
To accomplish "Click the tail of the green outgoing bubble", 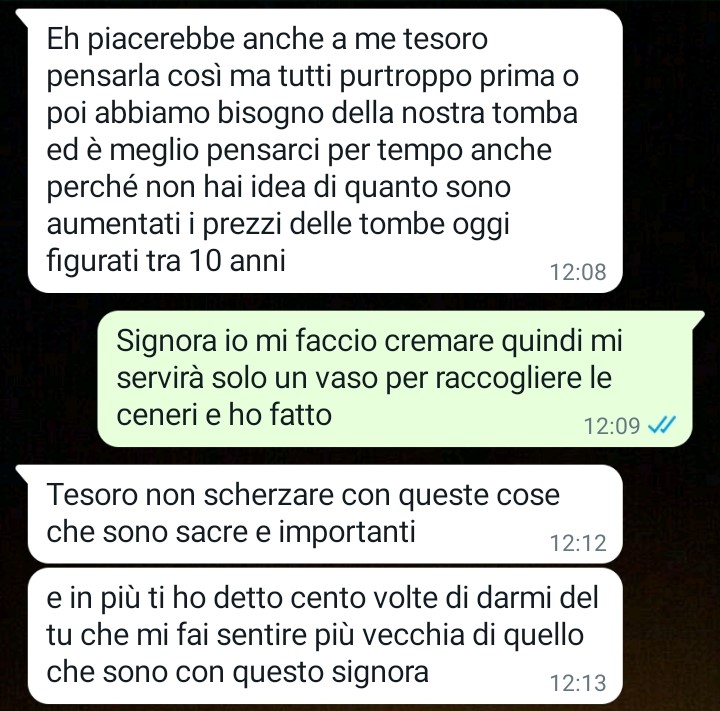I will (698, 319).
